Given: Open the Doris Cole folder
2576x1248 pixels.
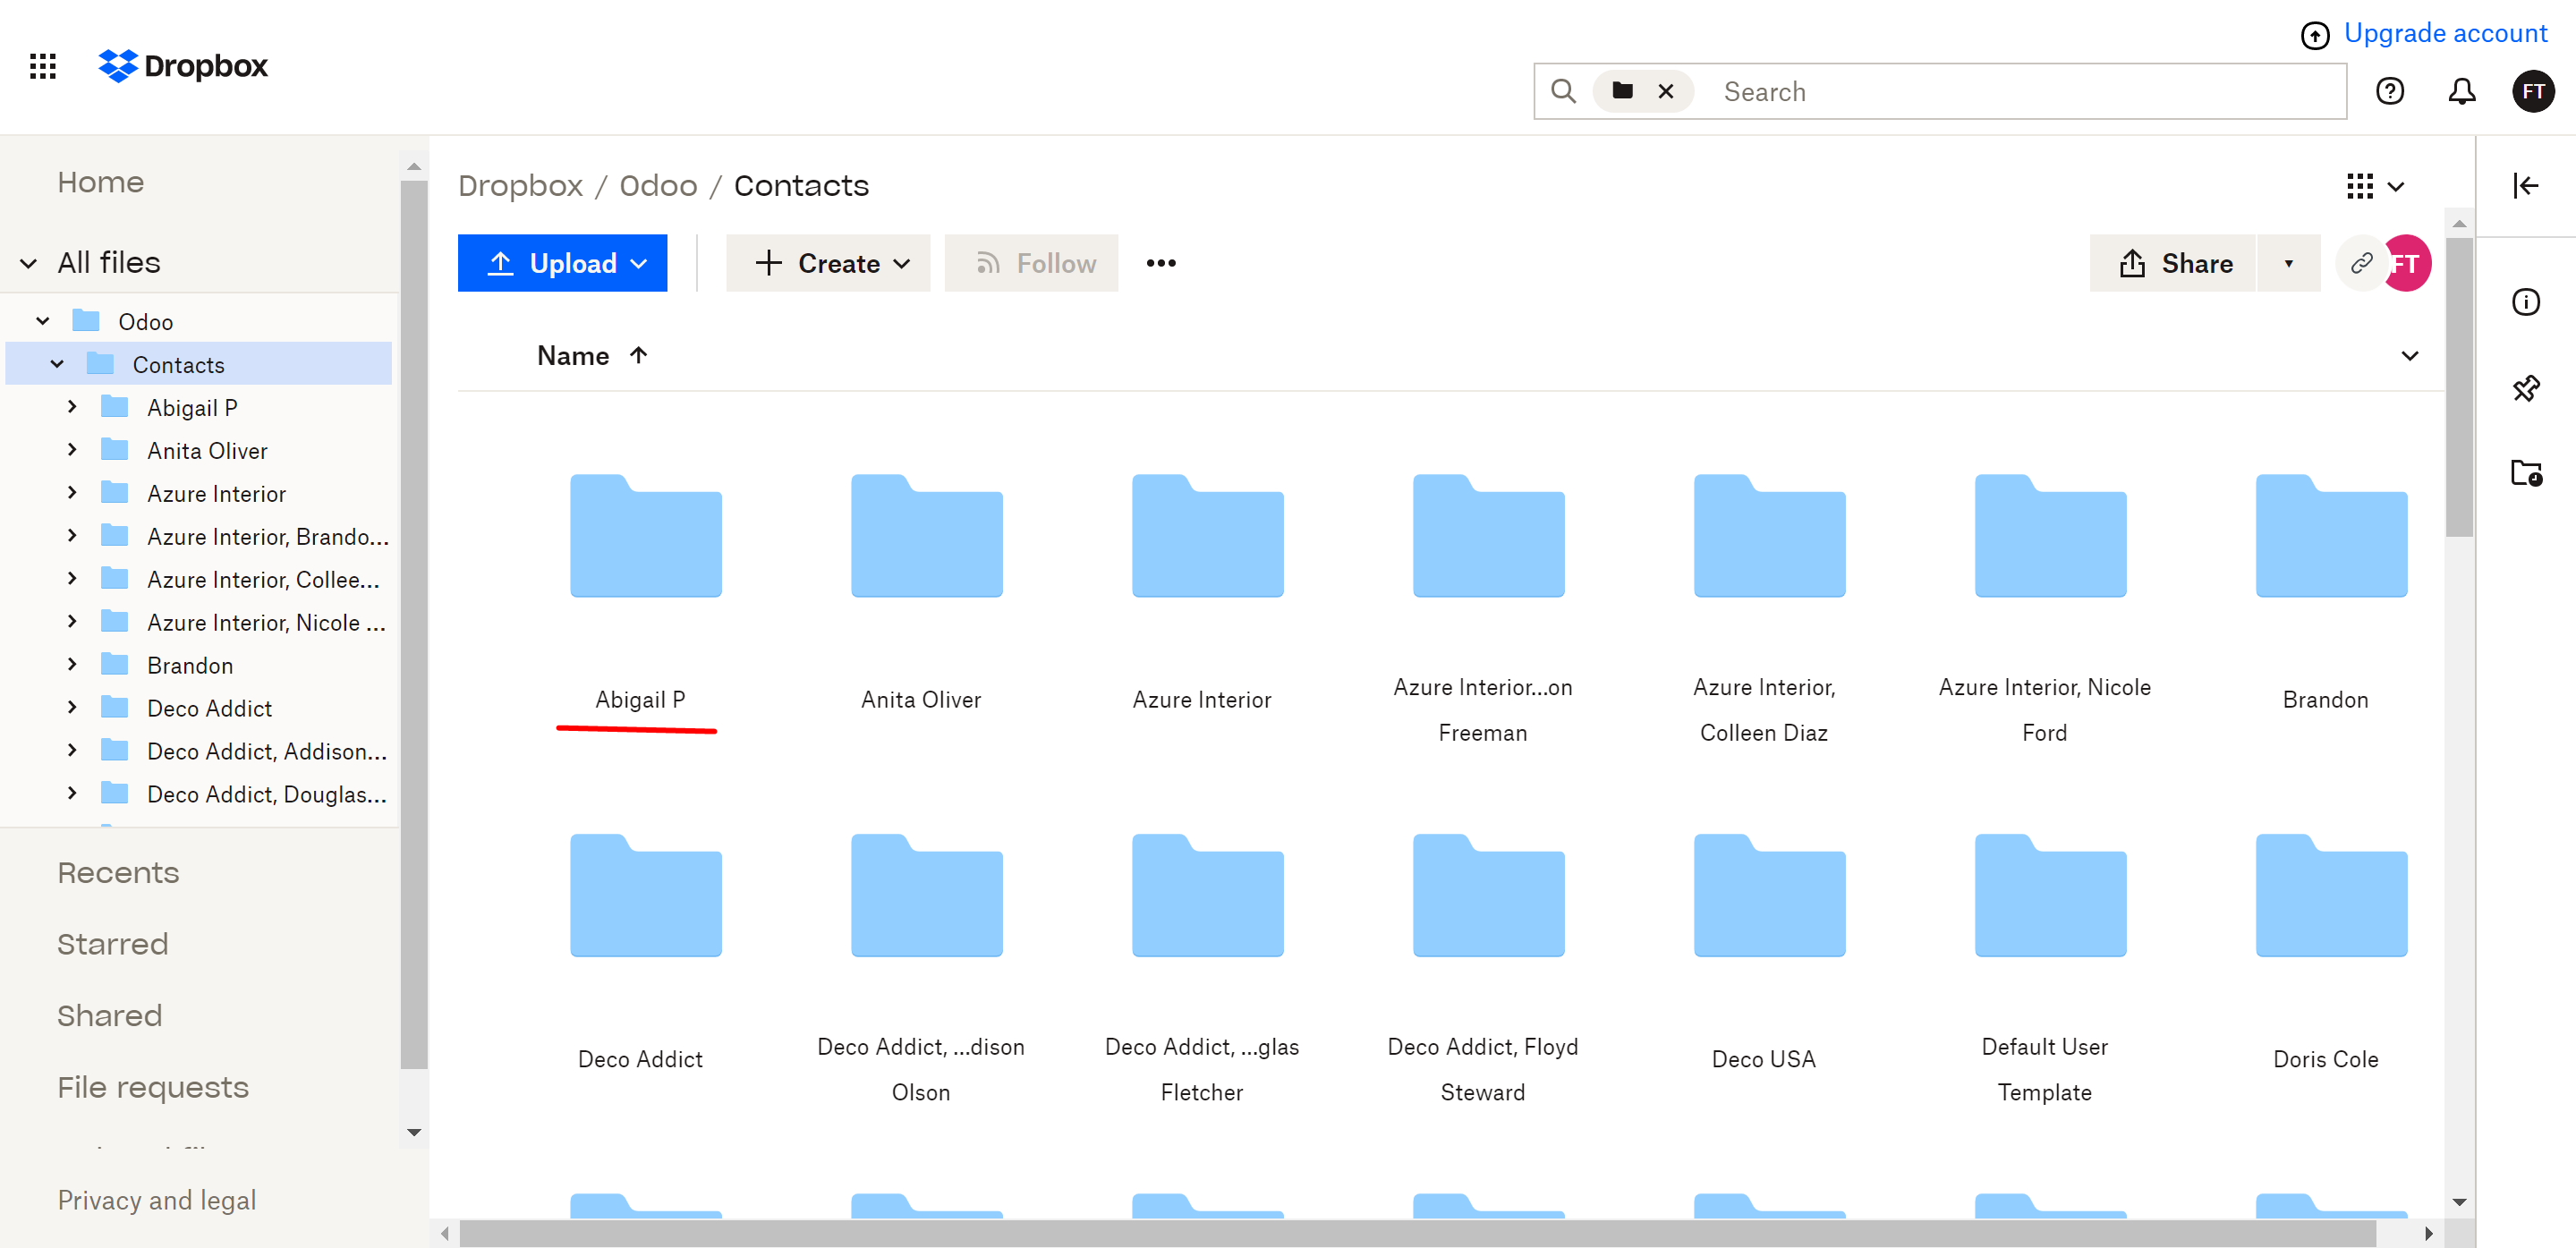Looking at the screenshot, I should point(2332,895).
